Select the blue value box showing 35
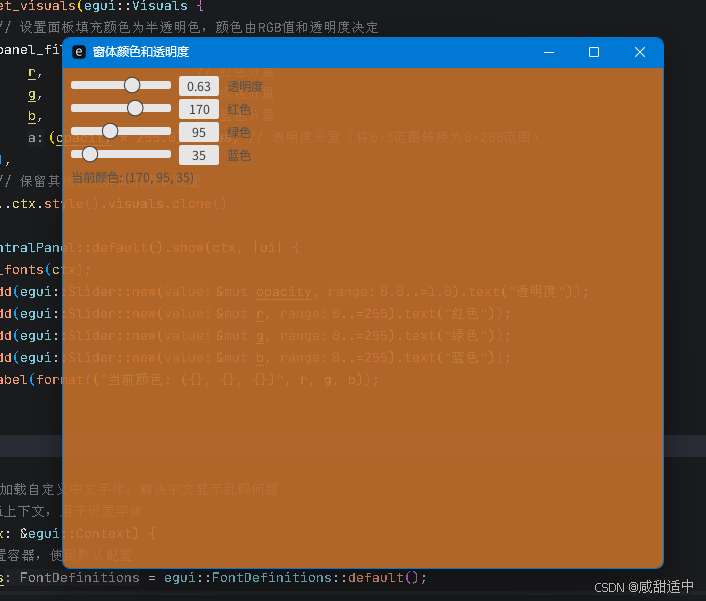Screen dimensions: 706x601 coord(199,155)
